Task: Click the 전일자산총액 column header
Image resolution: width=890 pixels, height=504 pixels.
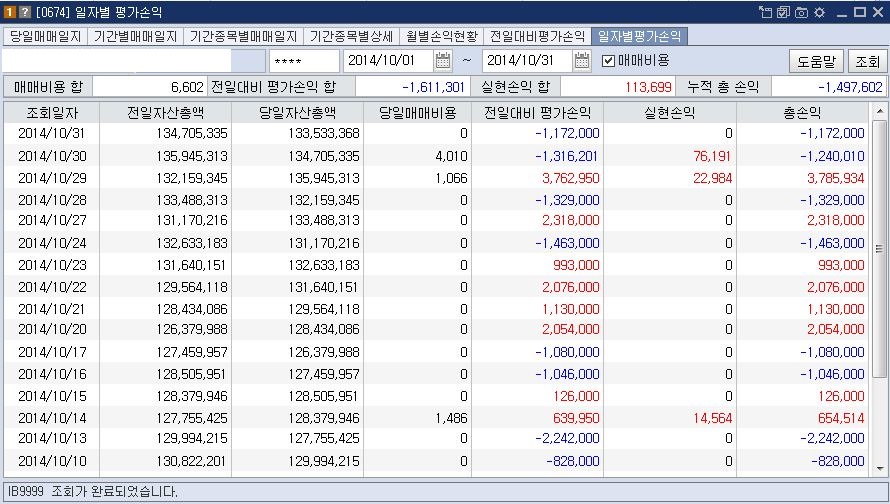Action: (165, 113)
